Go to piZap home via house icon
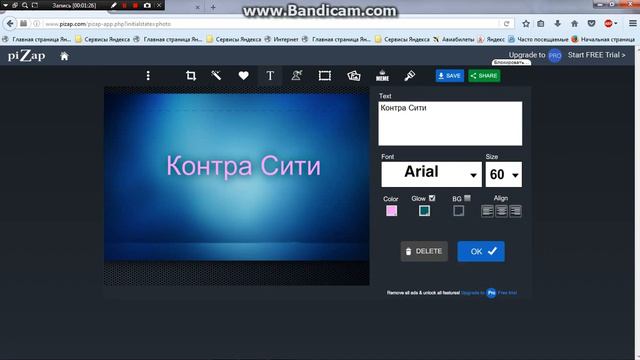640x360 pixels. coord(64,56)
